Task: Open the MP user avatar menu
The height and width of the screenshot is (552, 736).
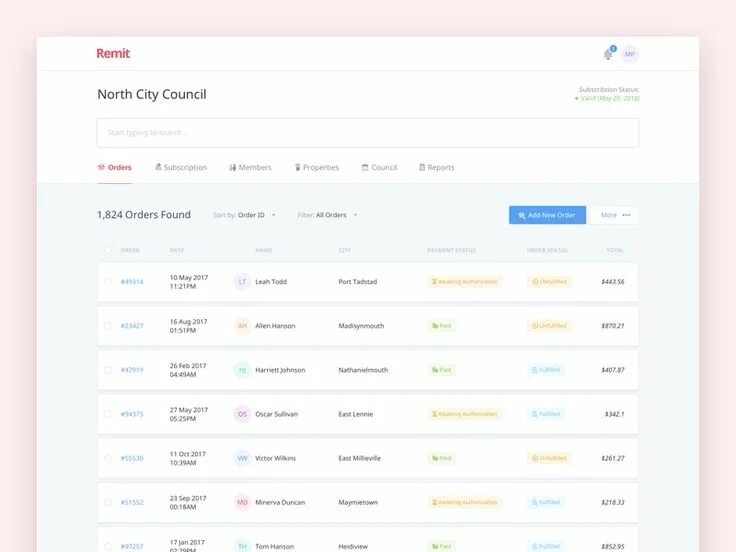Action: pos(630,54)
